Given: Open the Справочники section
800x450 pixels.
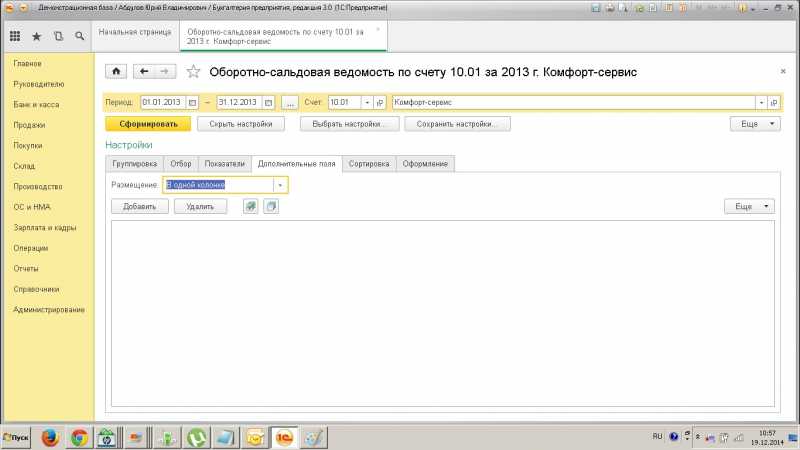Looking at the screenshot, I should pyautogui.click(x=36, y=289).
